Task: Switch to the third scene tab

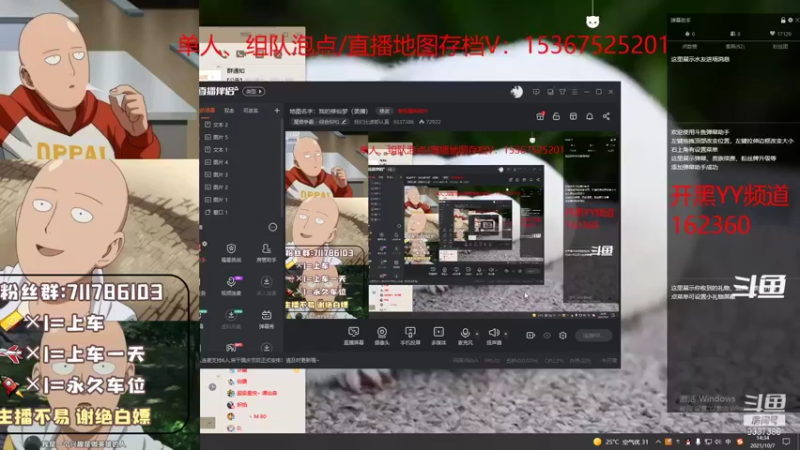Action: [x=251, y=110]
